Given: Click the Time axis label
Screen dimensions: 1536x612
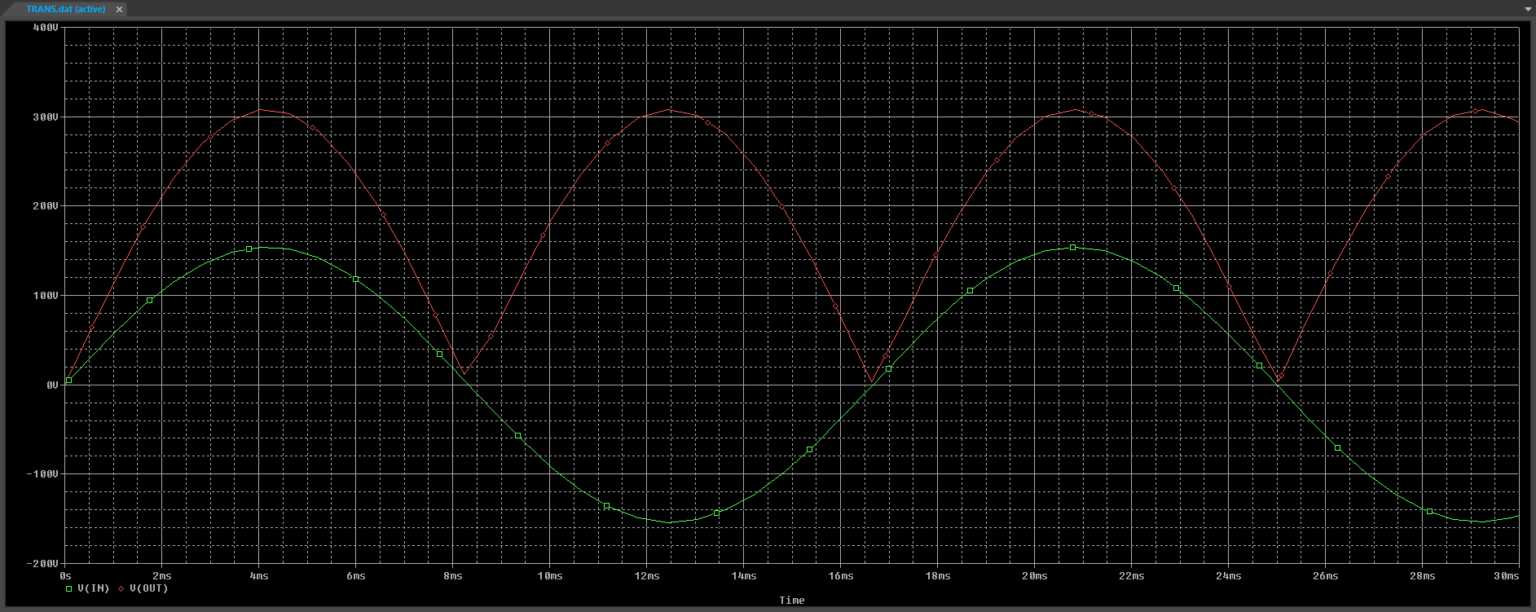Looking at the screenshot, I should coord(791,600).
